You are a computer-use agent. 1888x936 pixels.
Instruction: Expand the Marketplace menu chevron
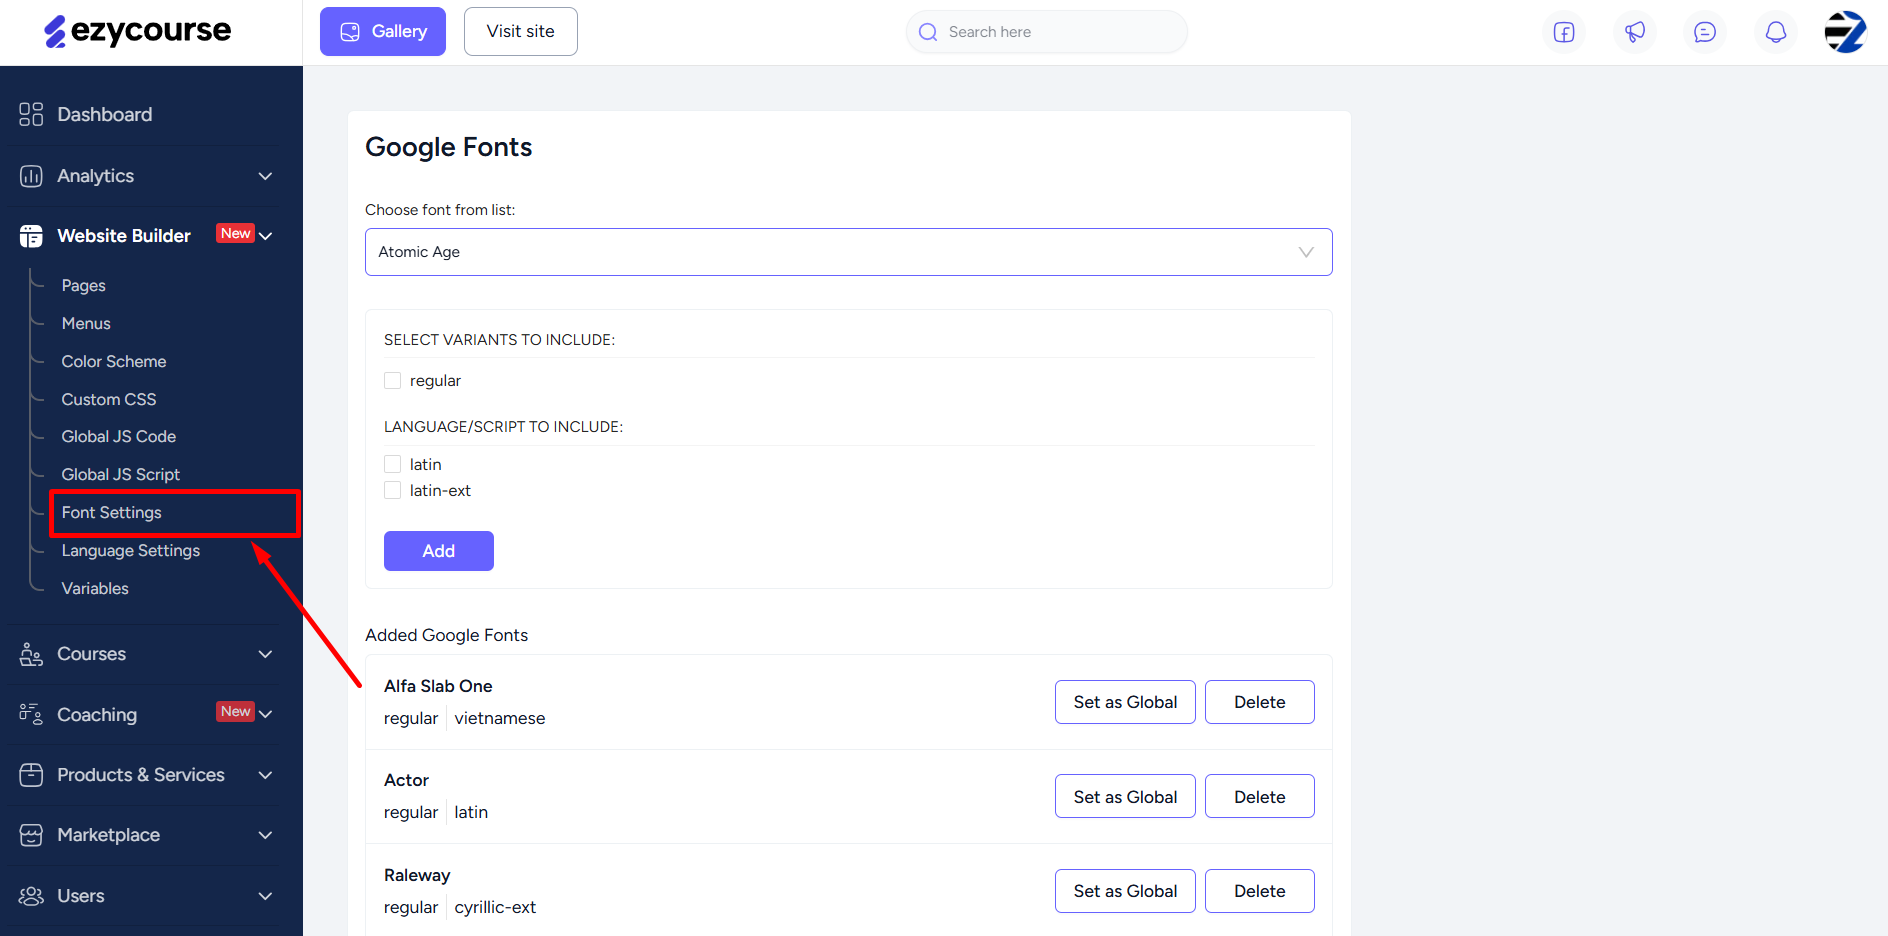[265, 835]
